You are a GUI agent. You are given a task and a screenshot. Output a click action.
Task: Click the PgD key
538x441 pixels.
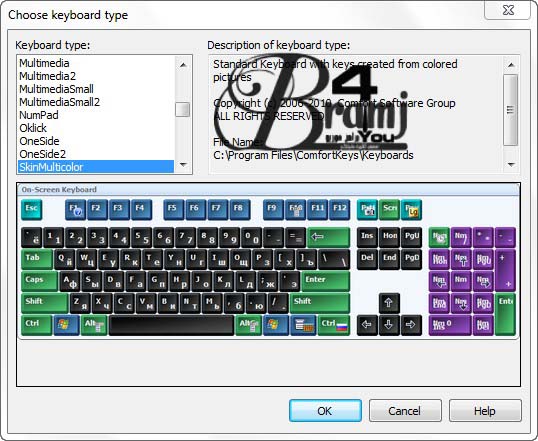(411, 259)
